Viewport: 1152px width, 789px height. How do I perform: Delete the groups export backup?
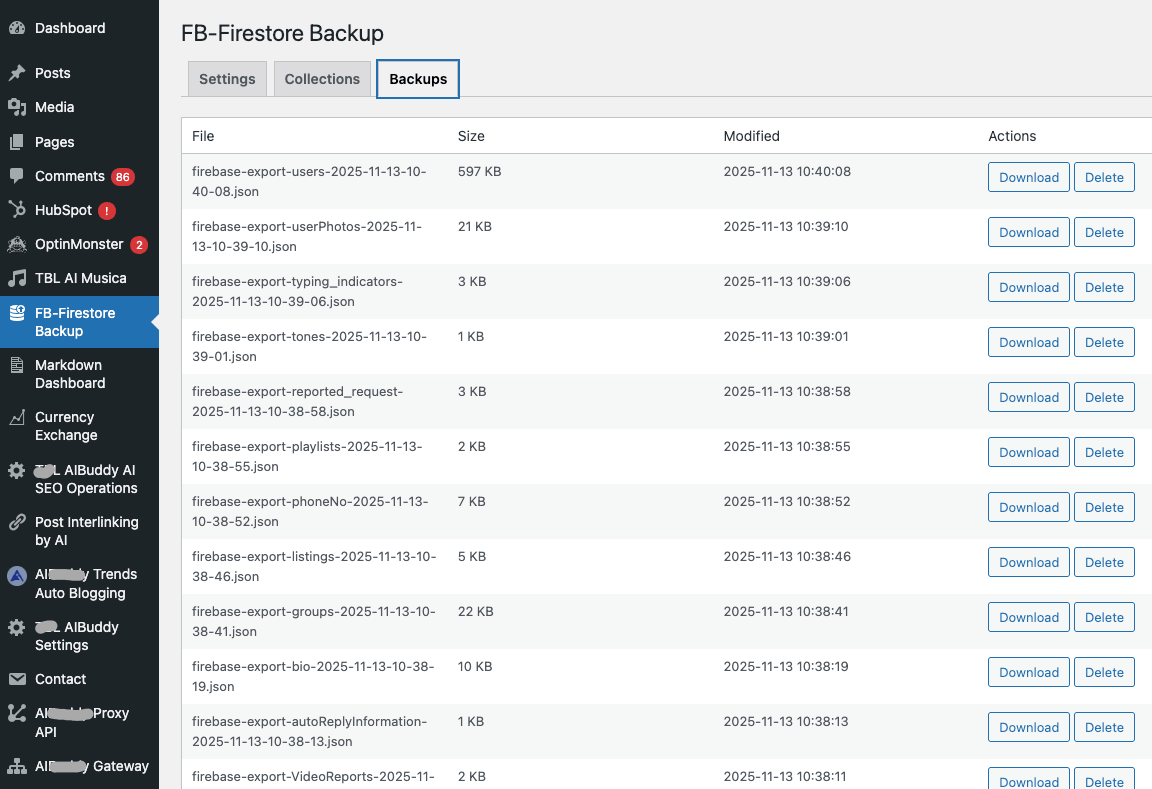(x=1104, y=617)
